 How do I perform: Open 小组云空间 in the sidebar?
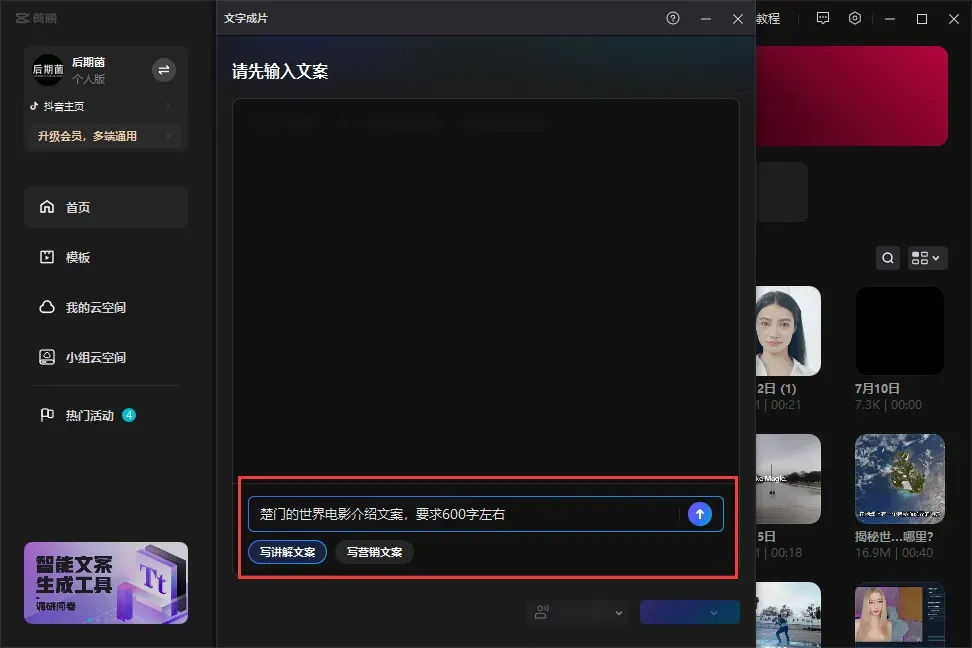tap(106, 358)
